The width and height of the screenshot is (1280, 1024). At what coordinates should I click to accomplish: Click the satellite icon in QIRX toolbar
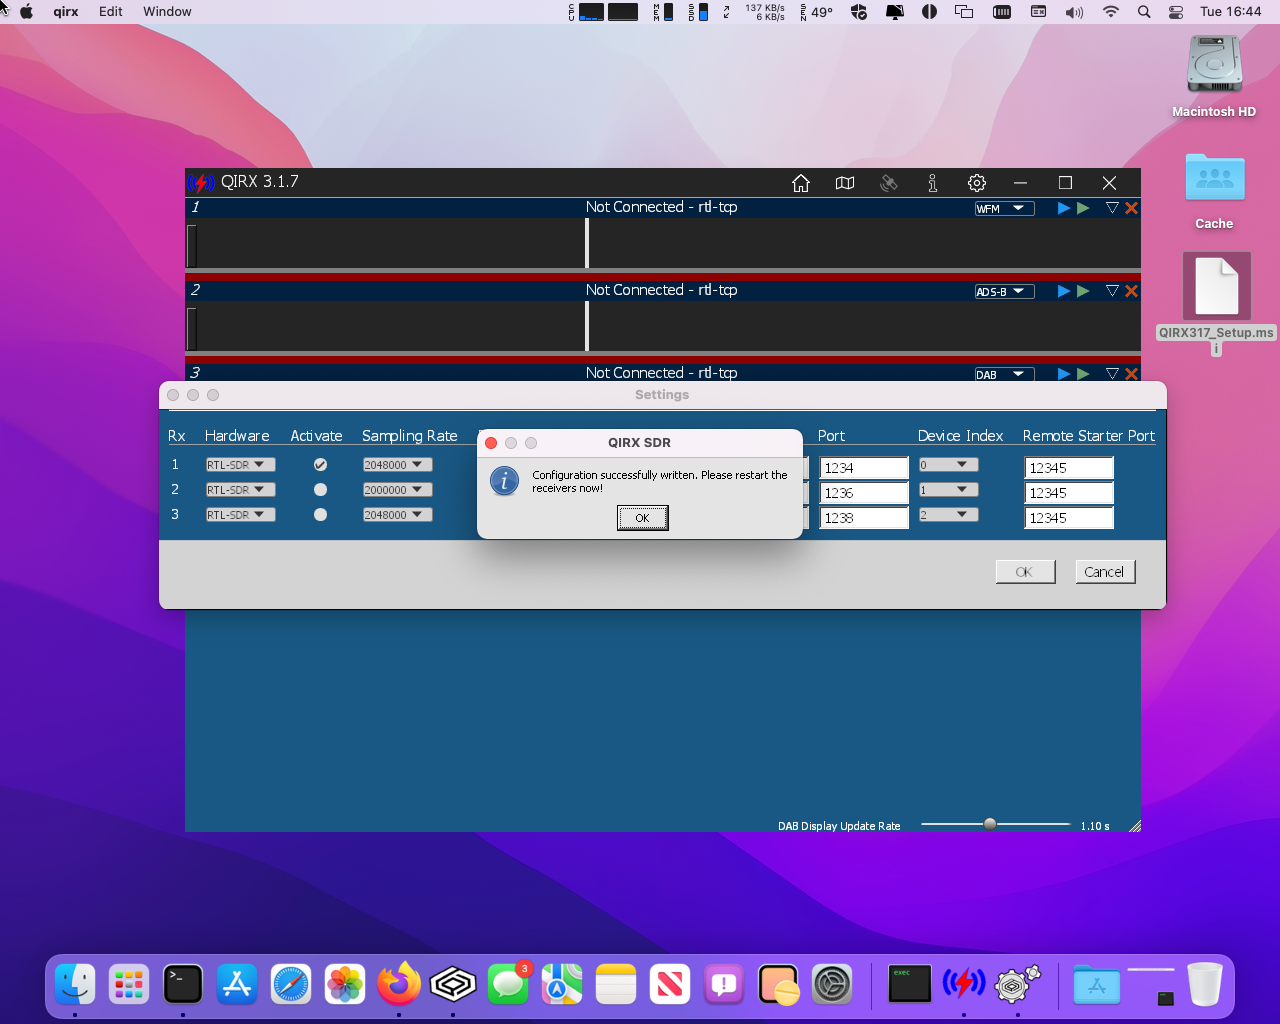tap(888, 183)
